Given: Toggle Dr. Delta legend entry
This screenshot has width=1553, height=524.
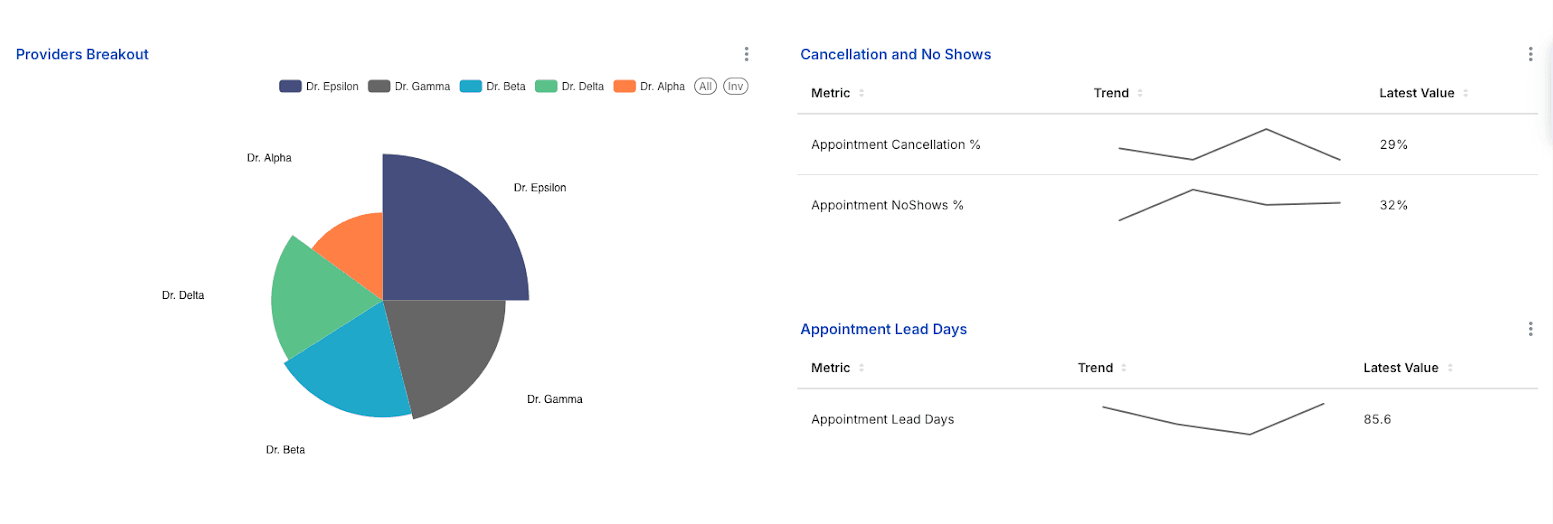Looking at the screenshot, I should (x=570, y=86).
